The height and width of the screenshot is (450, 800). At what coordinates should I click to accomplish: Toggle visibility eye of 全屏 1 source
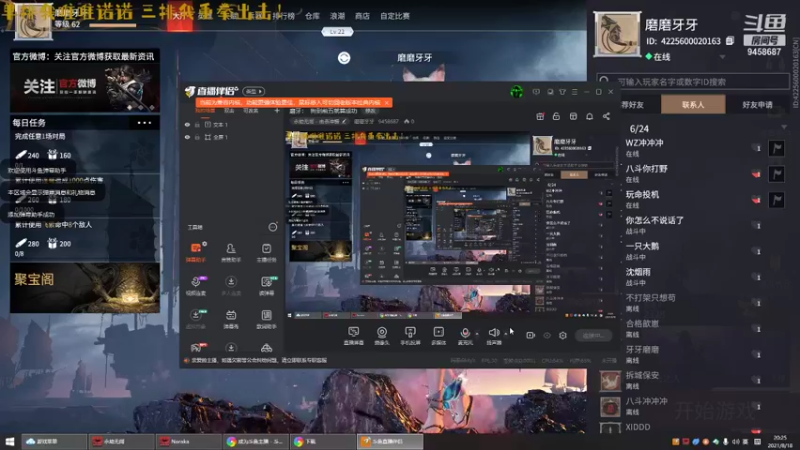[x=187, y=137]
